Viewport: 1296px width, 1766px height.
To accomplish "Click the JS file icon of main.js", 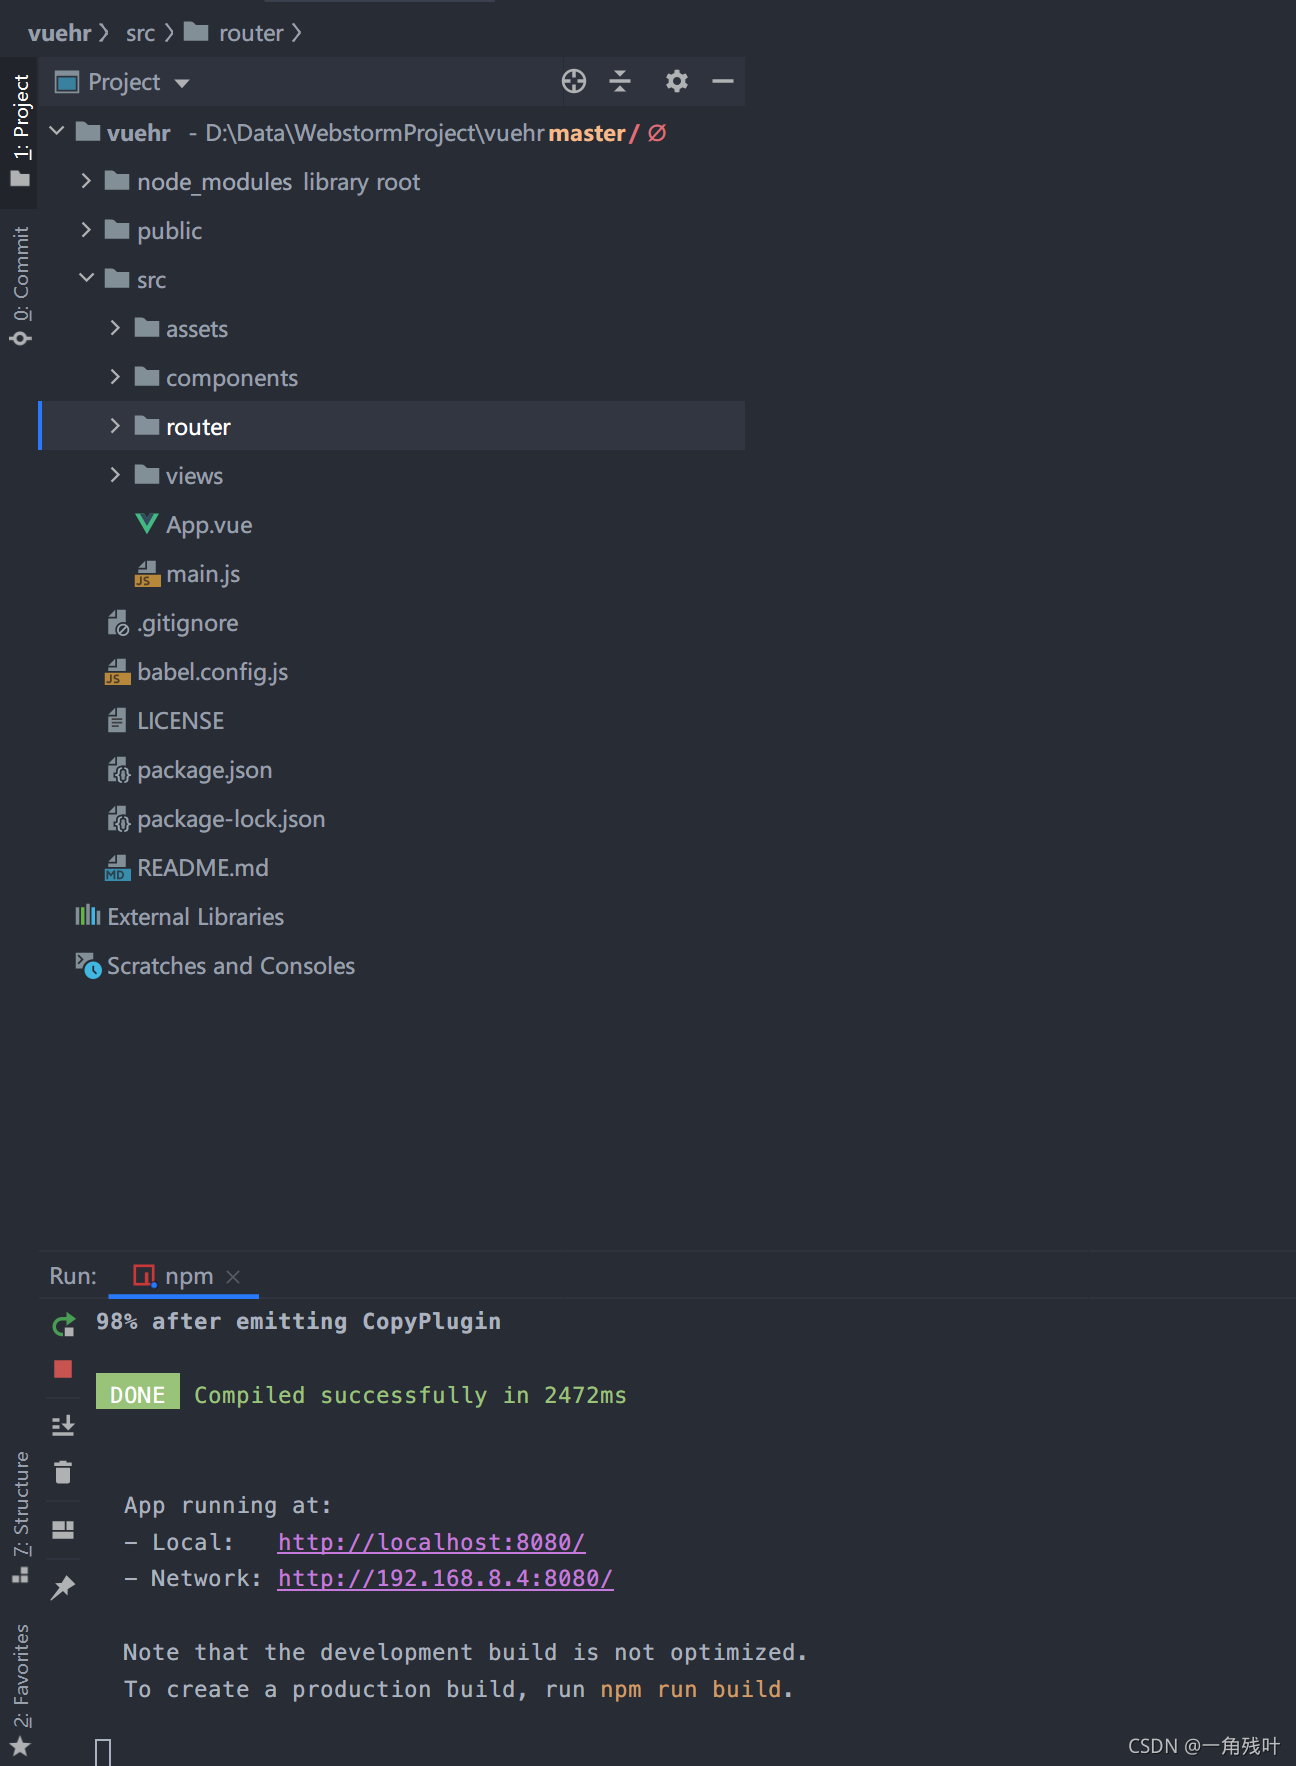I will pyautogui.click(x=147, y=573).
